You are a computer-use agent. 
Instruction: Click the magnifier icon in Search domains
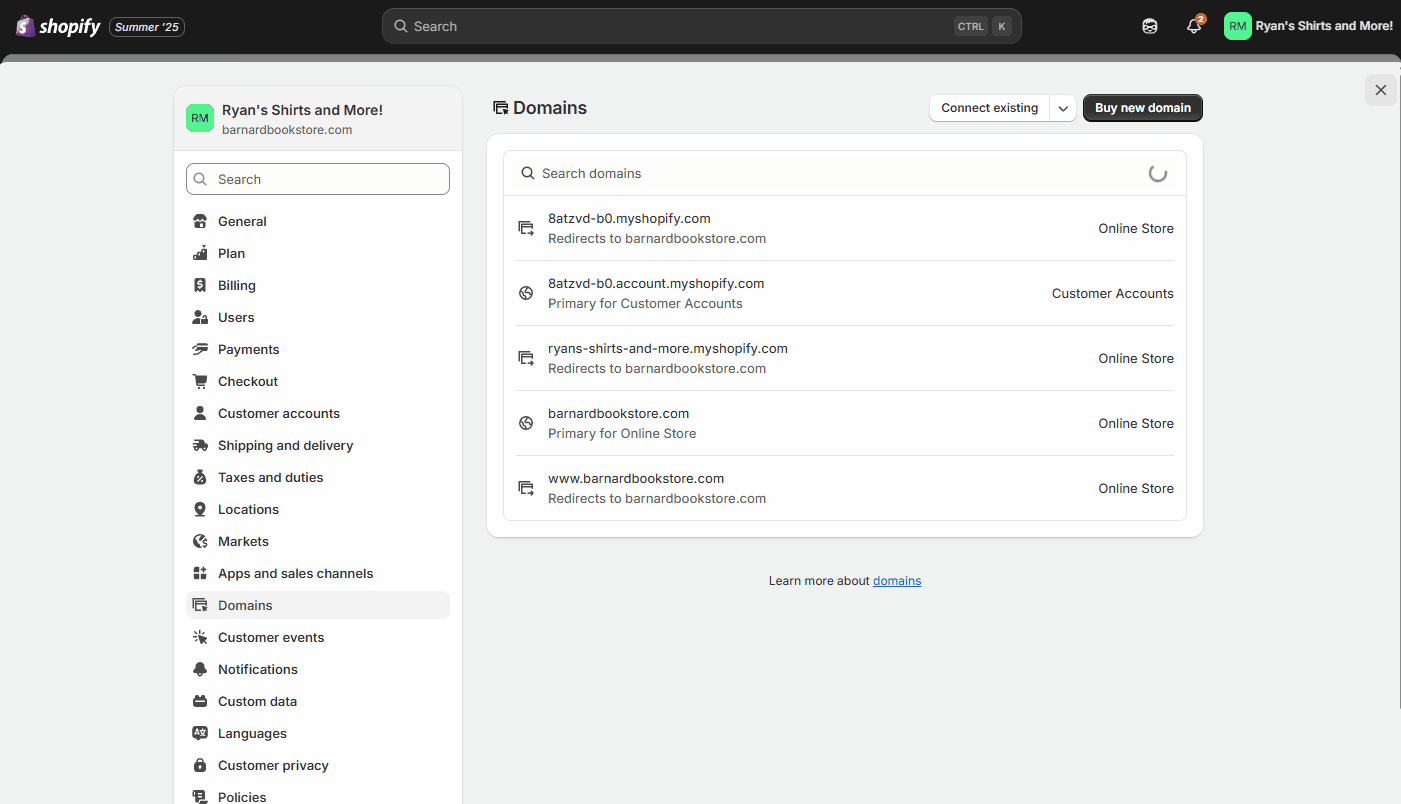point(528,173)
